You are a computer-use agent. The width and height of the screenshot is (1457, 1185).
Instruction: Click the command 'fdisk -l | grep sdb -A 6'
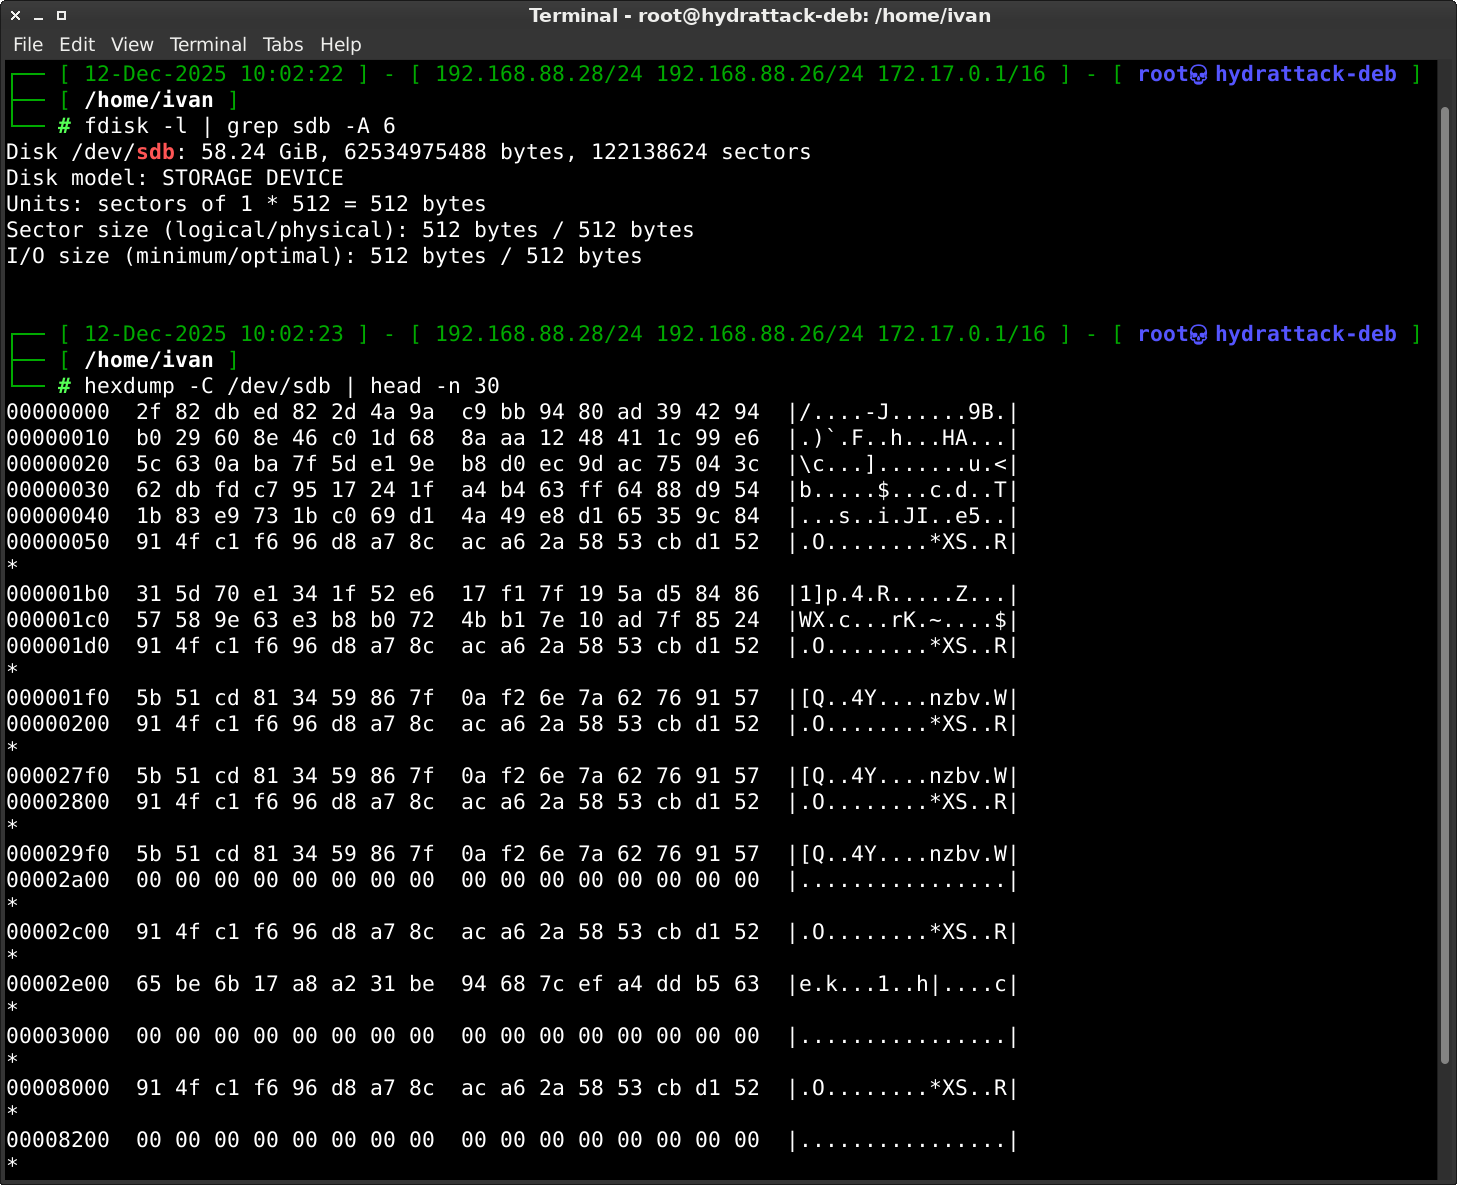click(x=240, y=126)
